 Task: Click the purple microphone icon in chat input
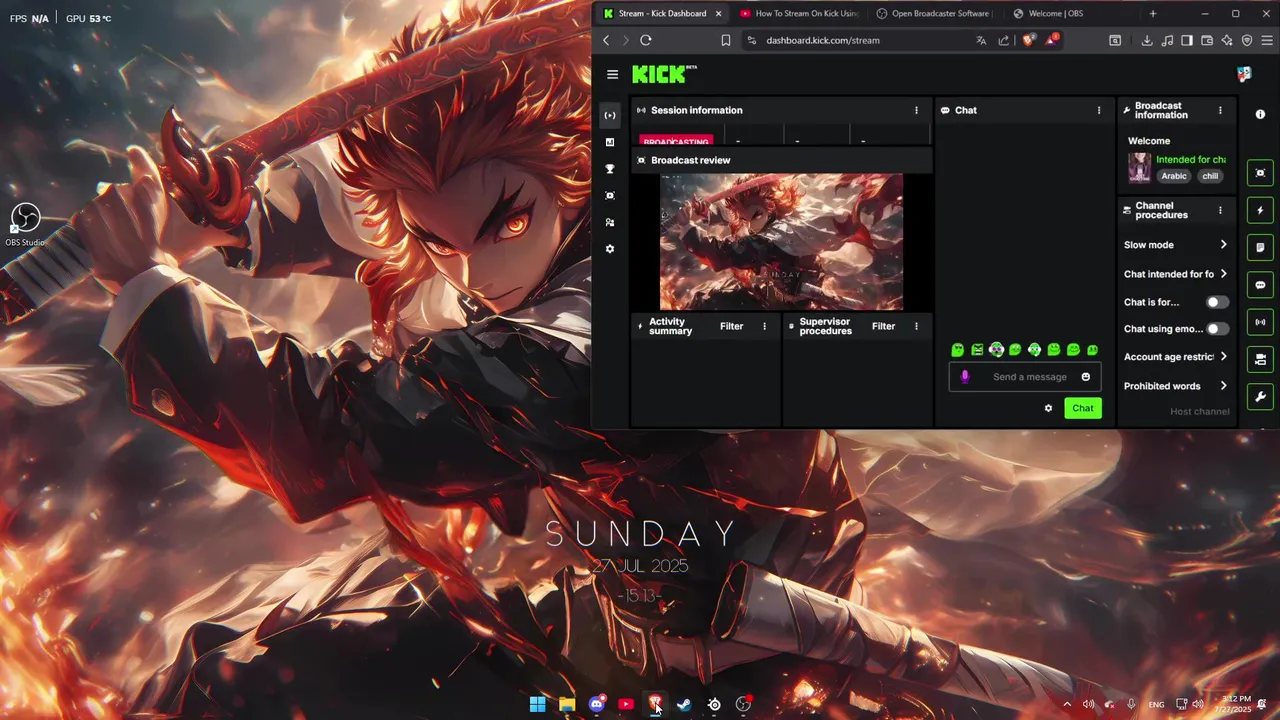(965, 377)
